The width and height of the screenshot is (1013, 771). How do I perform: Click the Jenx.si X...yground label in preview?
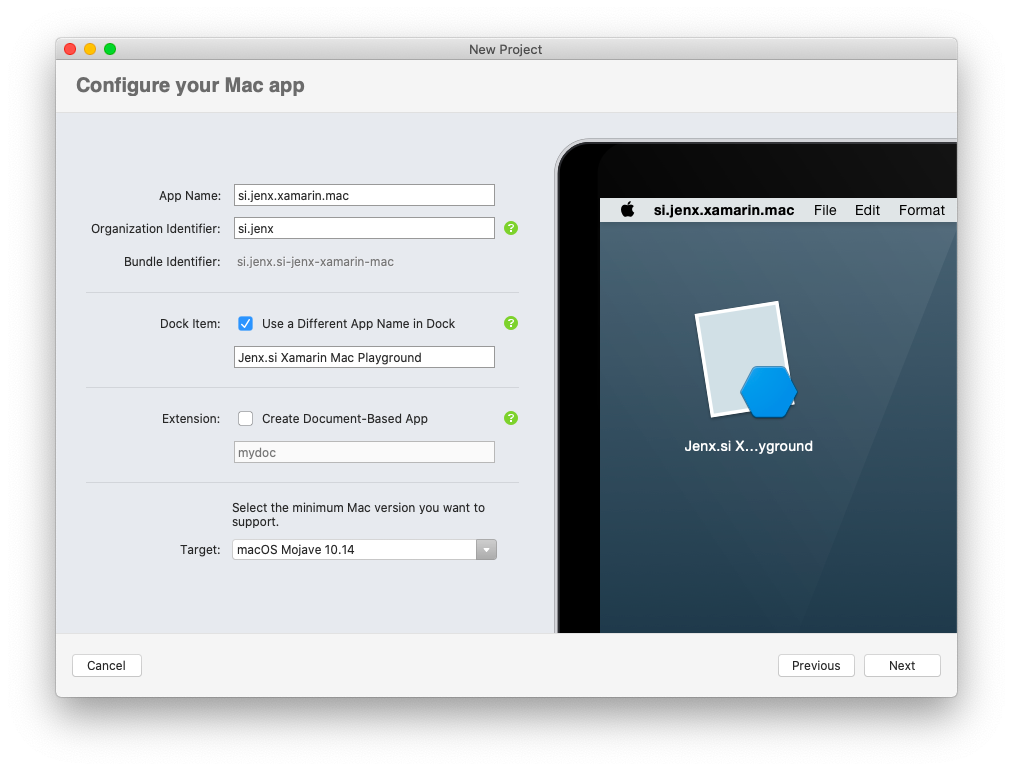point(748,446)
